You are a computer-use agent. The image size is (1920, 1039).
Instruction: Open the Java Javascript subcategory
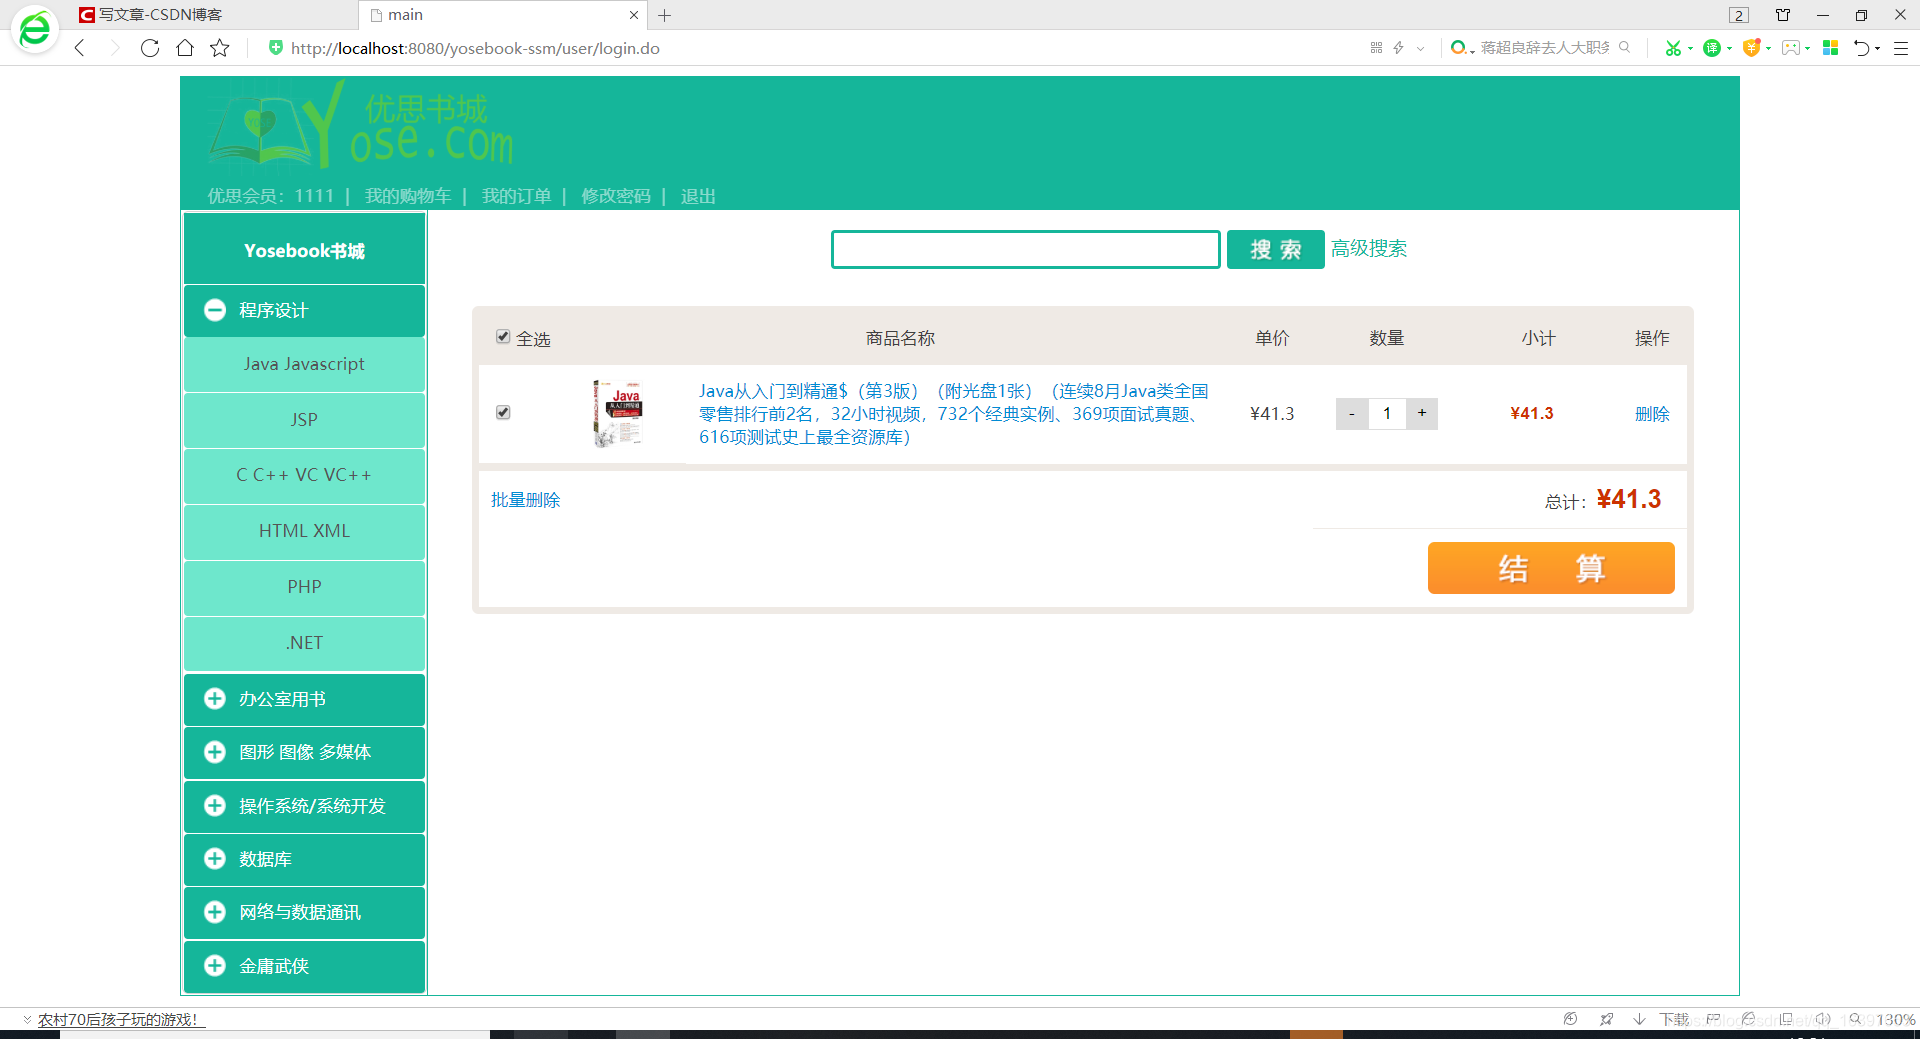click(x=305, y=364)
